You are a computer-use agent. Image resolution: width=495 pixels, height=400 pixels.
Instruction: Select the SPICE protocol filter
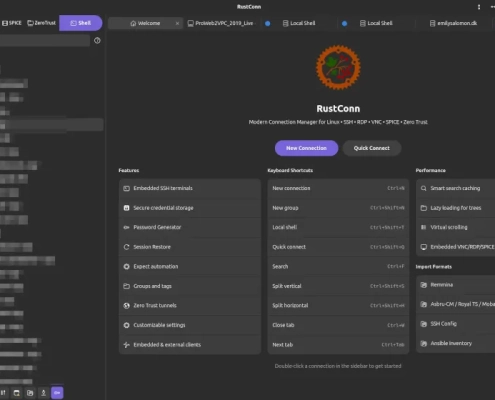[12, 23]
